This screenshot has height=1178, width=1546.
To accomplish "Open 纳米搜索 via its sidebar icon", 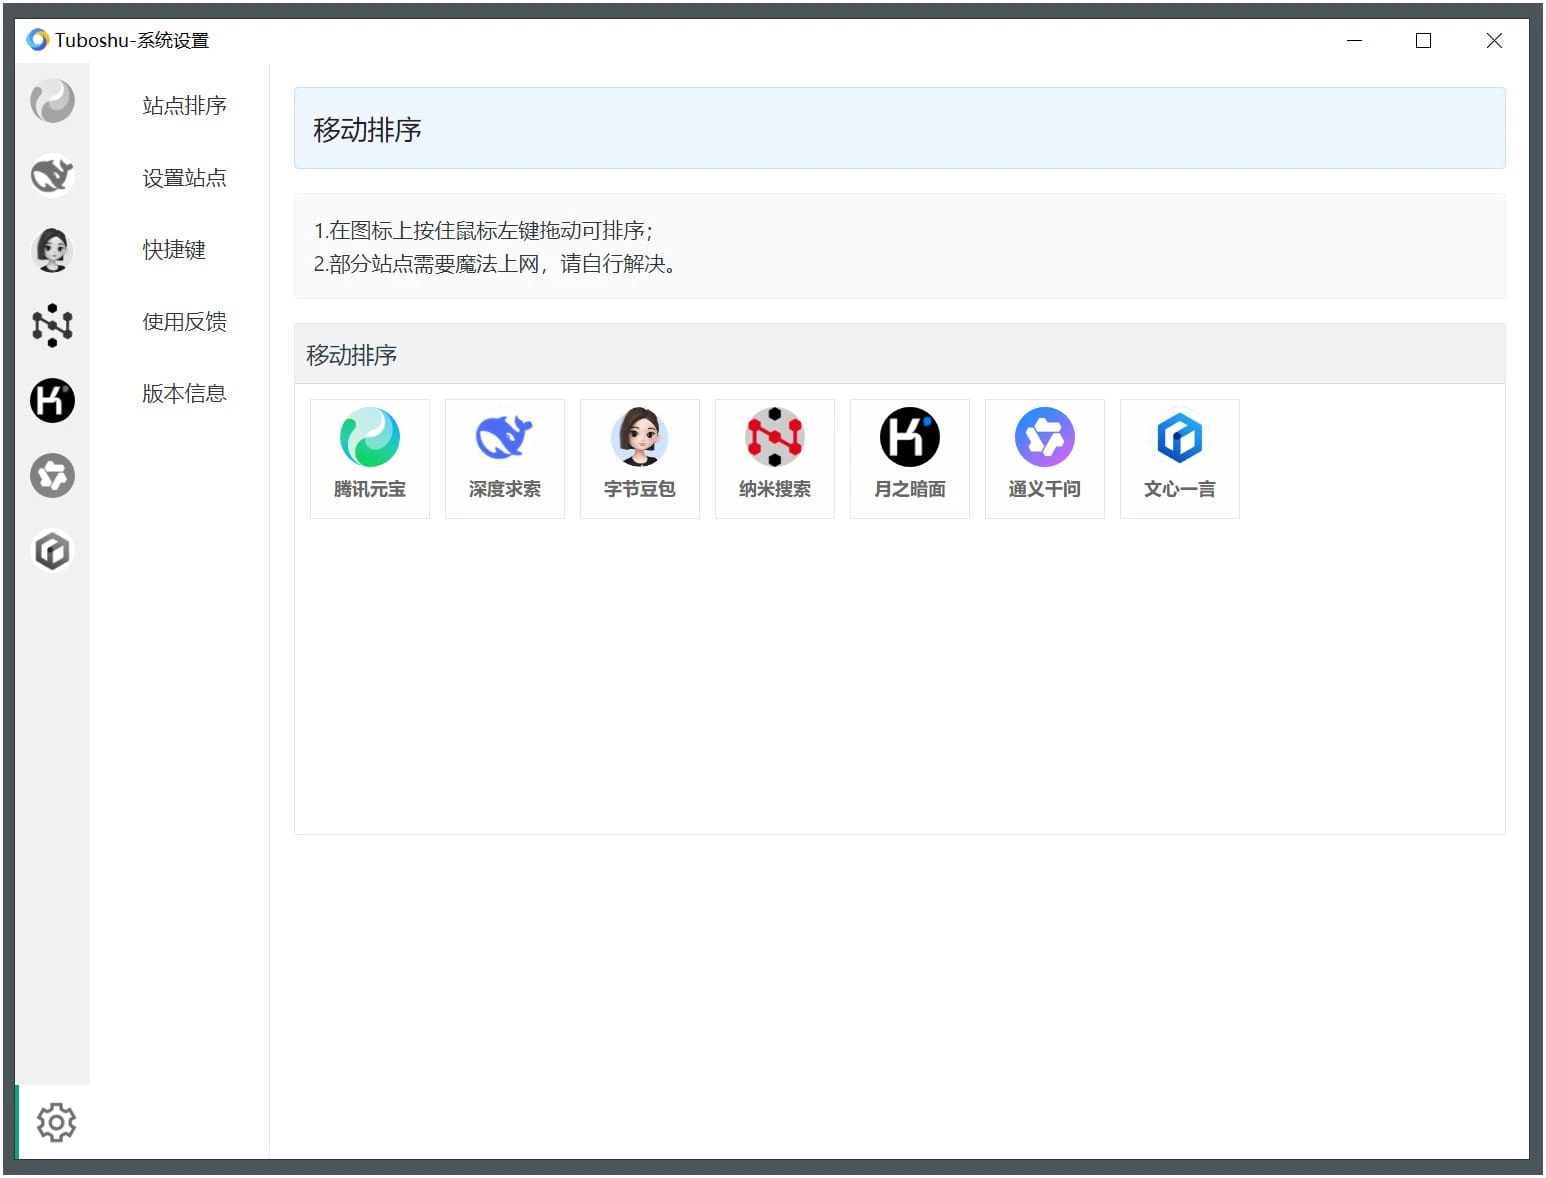I will click(52, 326).
